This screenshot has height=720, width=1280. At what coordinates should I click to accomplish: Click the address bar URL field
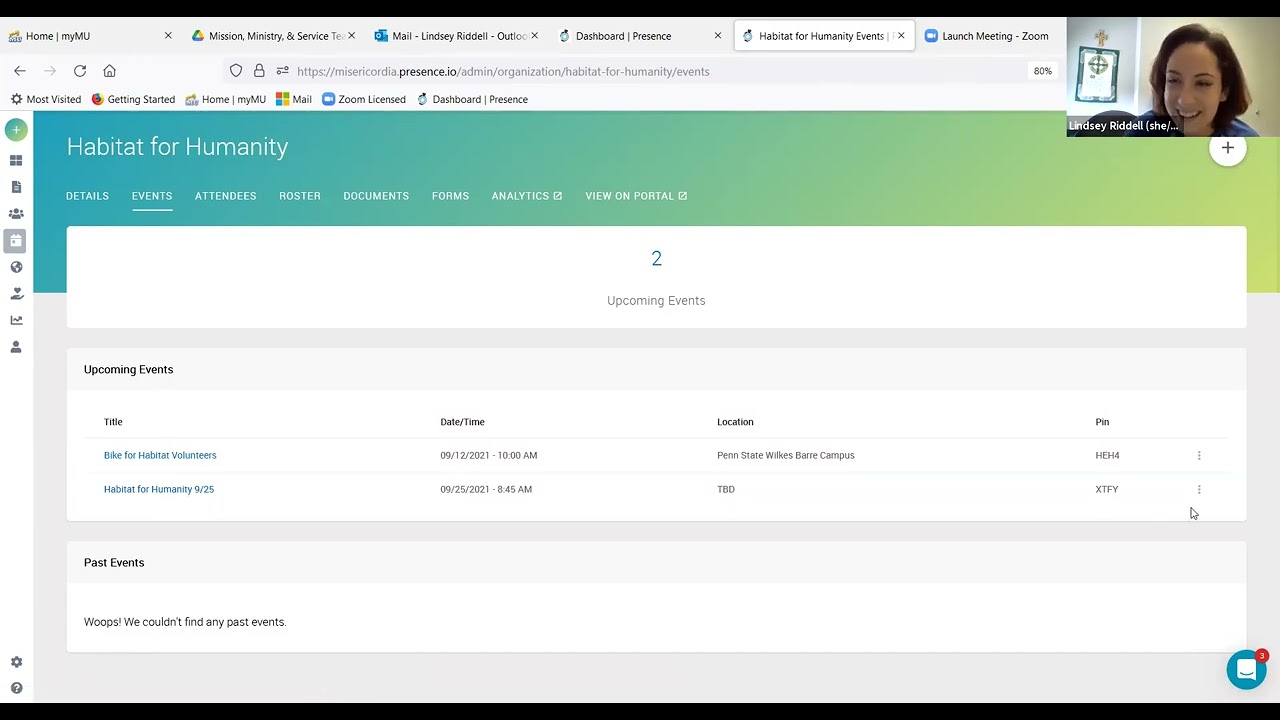640,71
